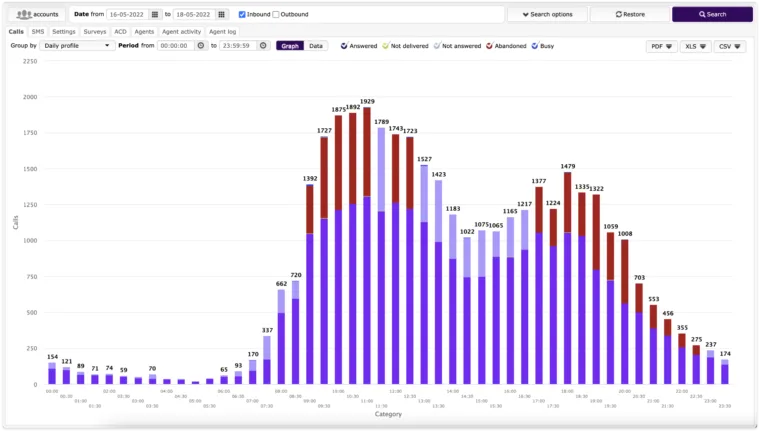The height and width of the screenshot is (432, 760).
Task: Click the bar labeled 1875
Action: pos(338,250)
